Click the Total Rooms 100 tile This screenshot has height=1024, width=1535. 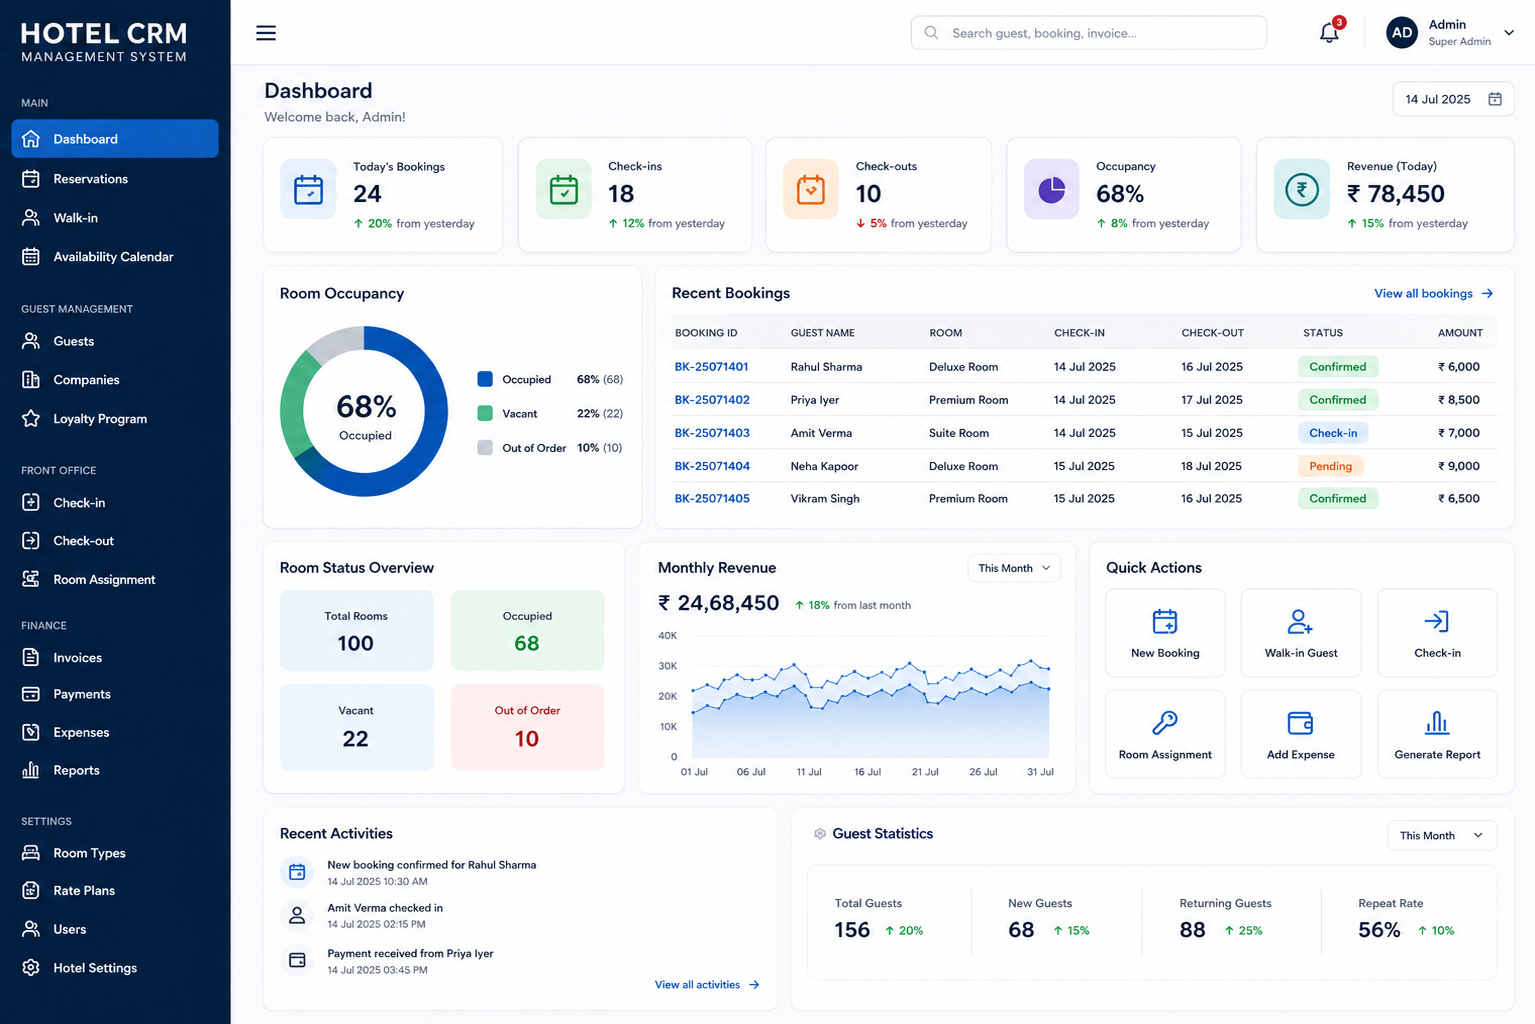click(x=356, y=630)
